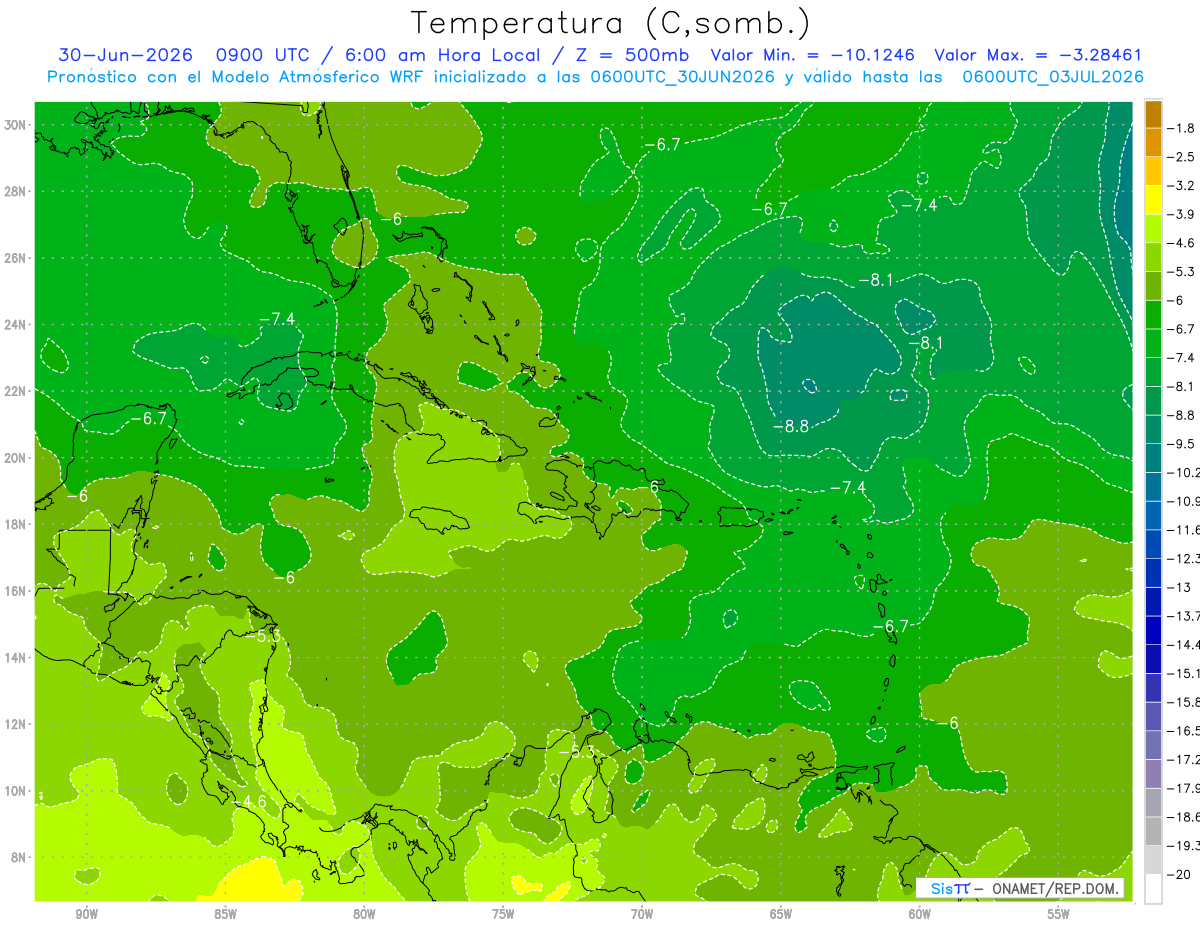Image resolution: width=1200 pixels, height=927 pixels.
Task: Click the '85W' longitude axis label
Action: point(225,914)
